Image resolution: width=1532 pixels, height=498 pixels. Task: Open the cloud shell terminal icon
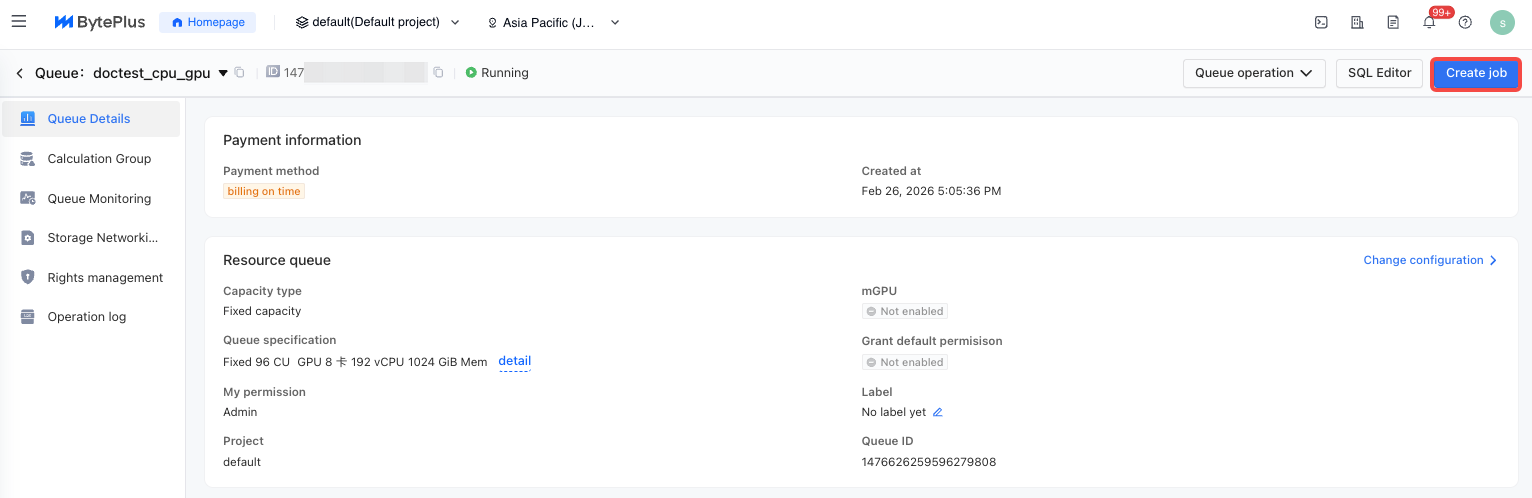pyautogui.click(x=1321, y=22)
